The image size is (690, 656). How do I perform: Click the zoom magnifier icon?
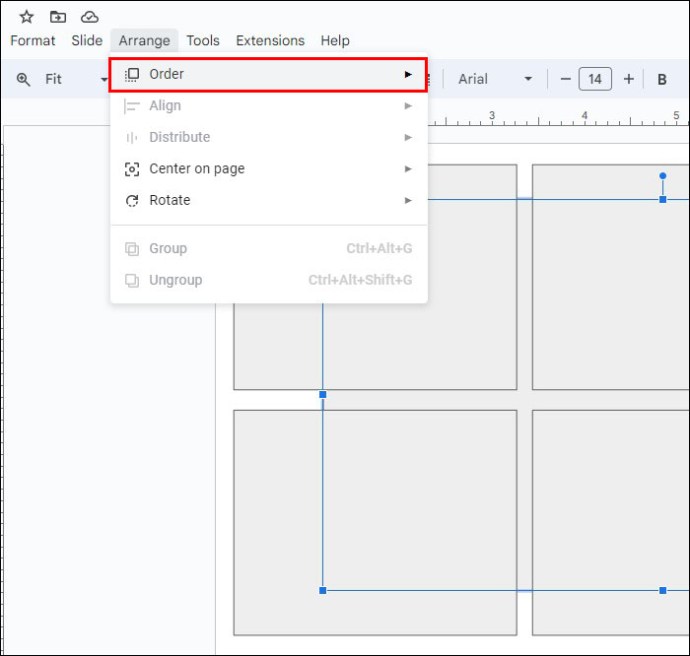23,80
